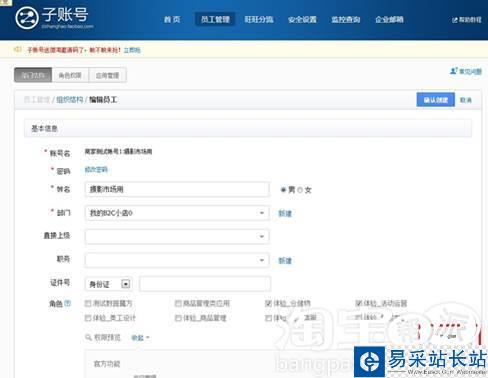The width and height of the screenshot is (488, 378).
Task: Switch to the 部门结构 tab
Action: click(x=33, y=75)
